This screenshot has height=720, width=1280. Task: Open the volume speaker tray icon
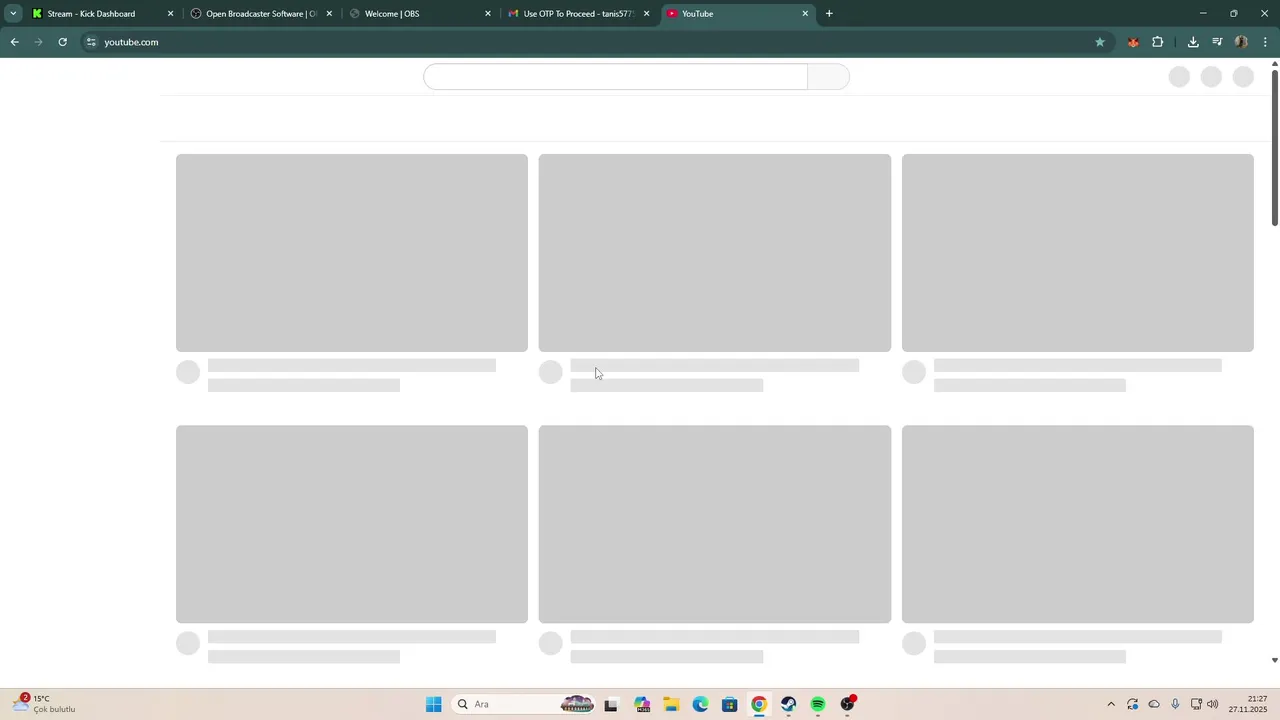point(1213,704)
